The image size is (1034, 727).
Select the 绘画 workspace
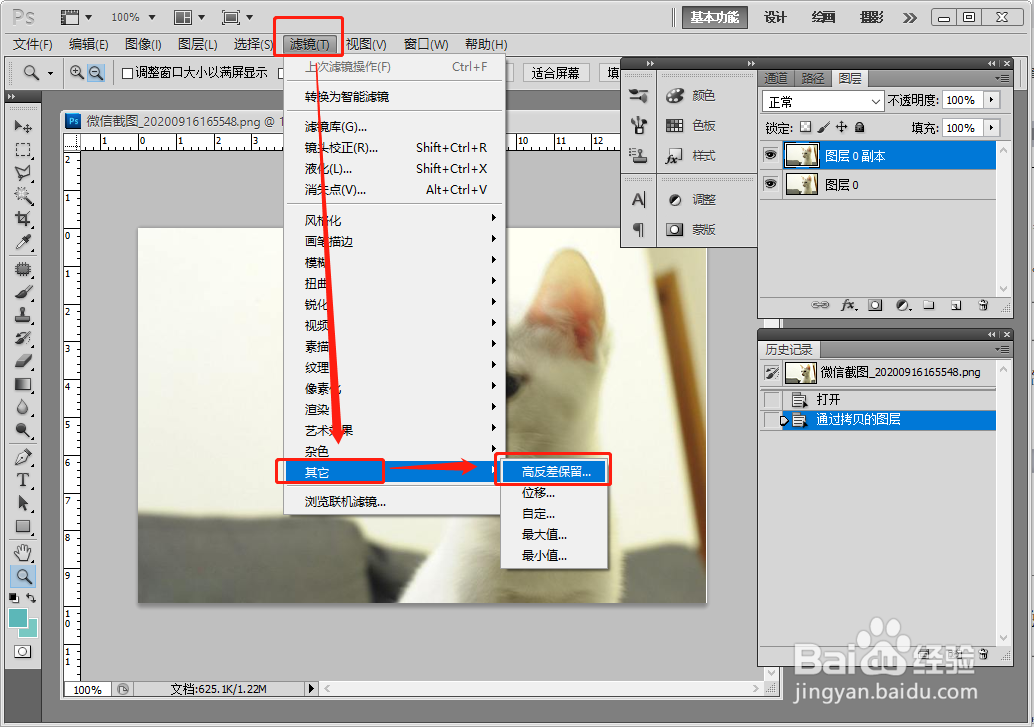824,18
